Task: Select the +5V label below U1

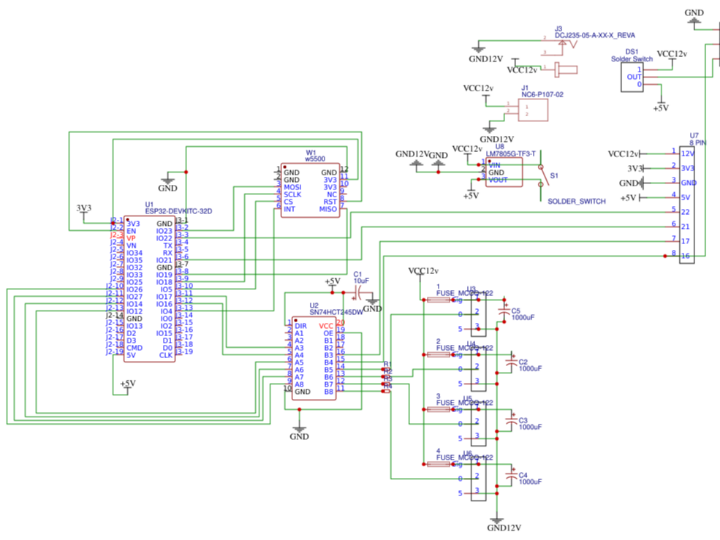Action: [x=127, y=384]
